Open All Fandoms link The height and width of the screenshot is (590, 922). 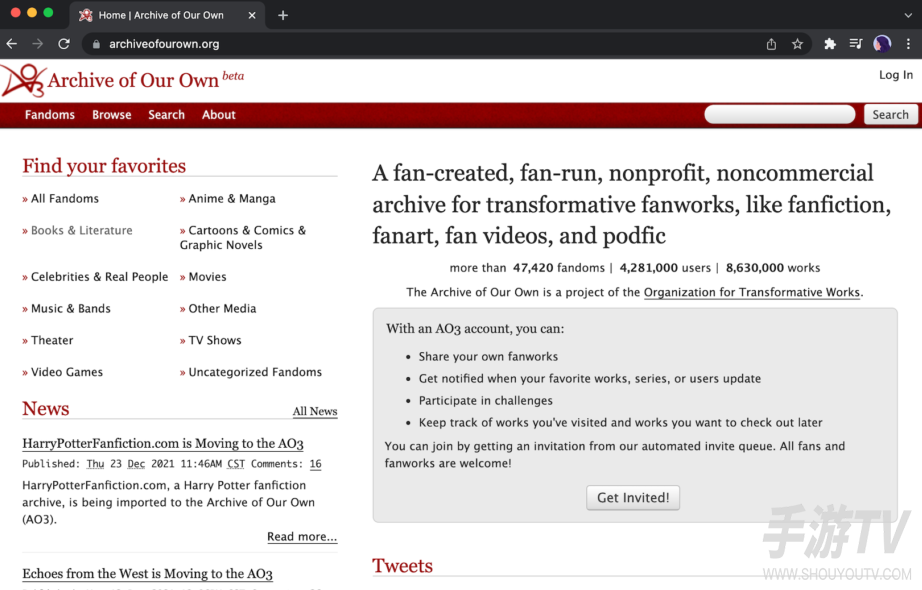click(x=65, y=199)
